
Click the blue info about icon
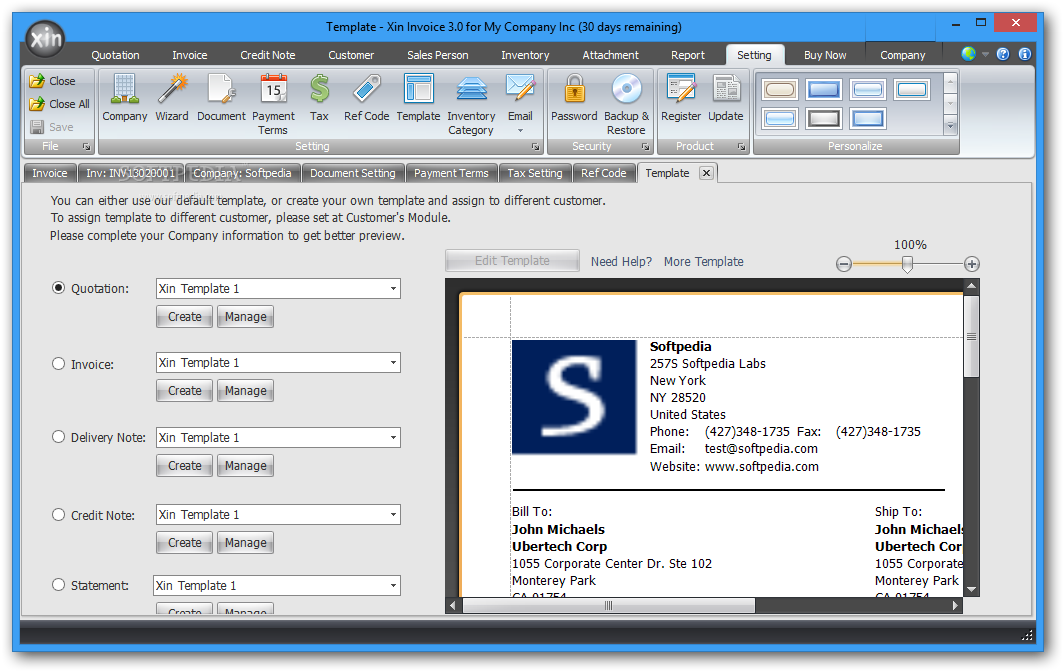(x=1025, y=54)
